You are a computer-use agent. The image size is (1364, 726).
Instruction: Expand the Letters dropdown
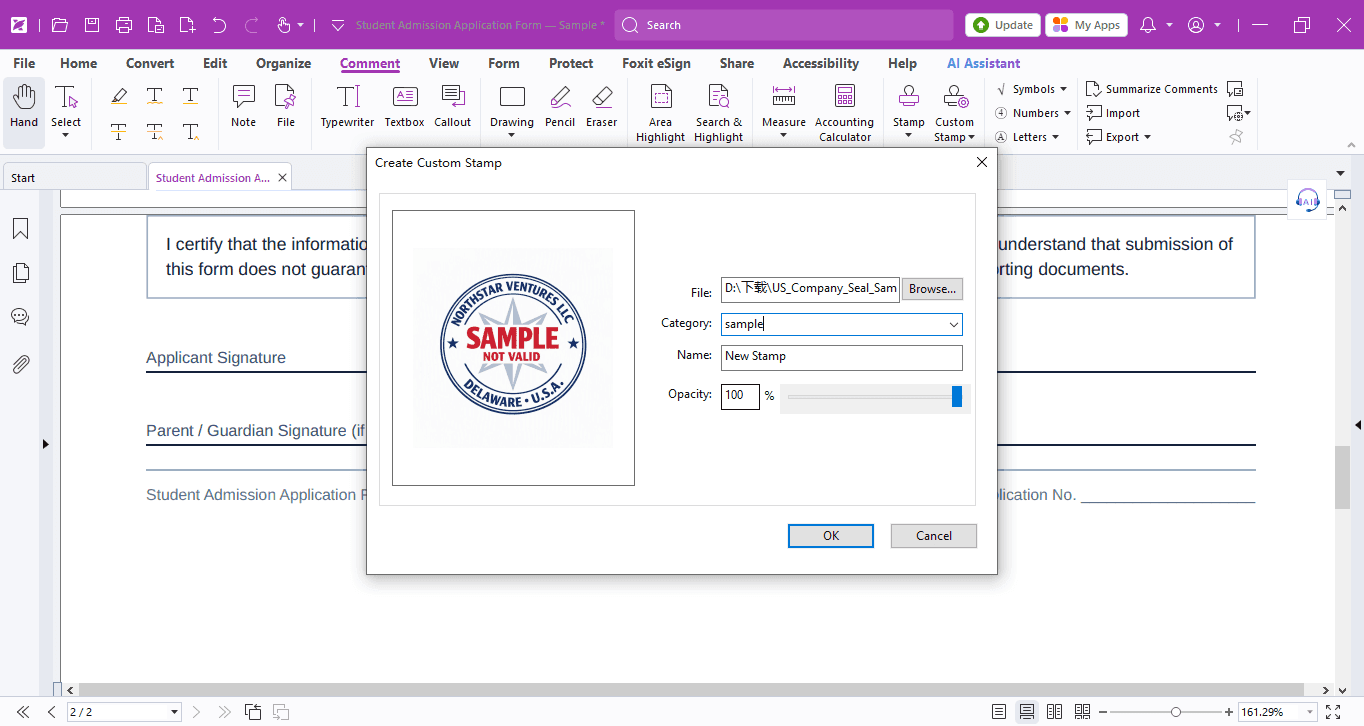tap(1056, 137)
